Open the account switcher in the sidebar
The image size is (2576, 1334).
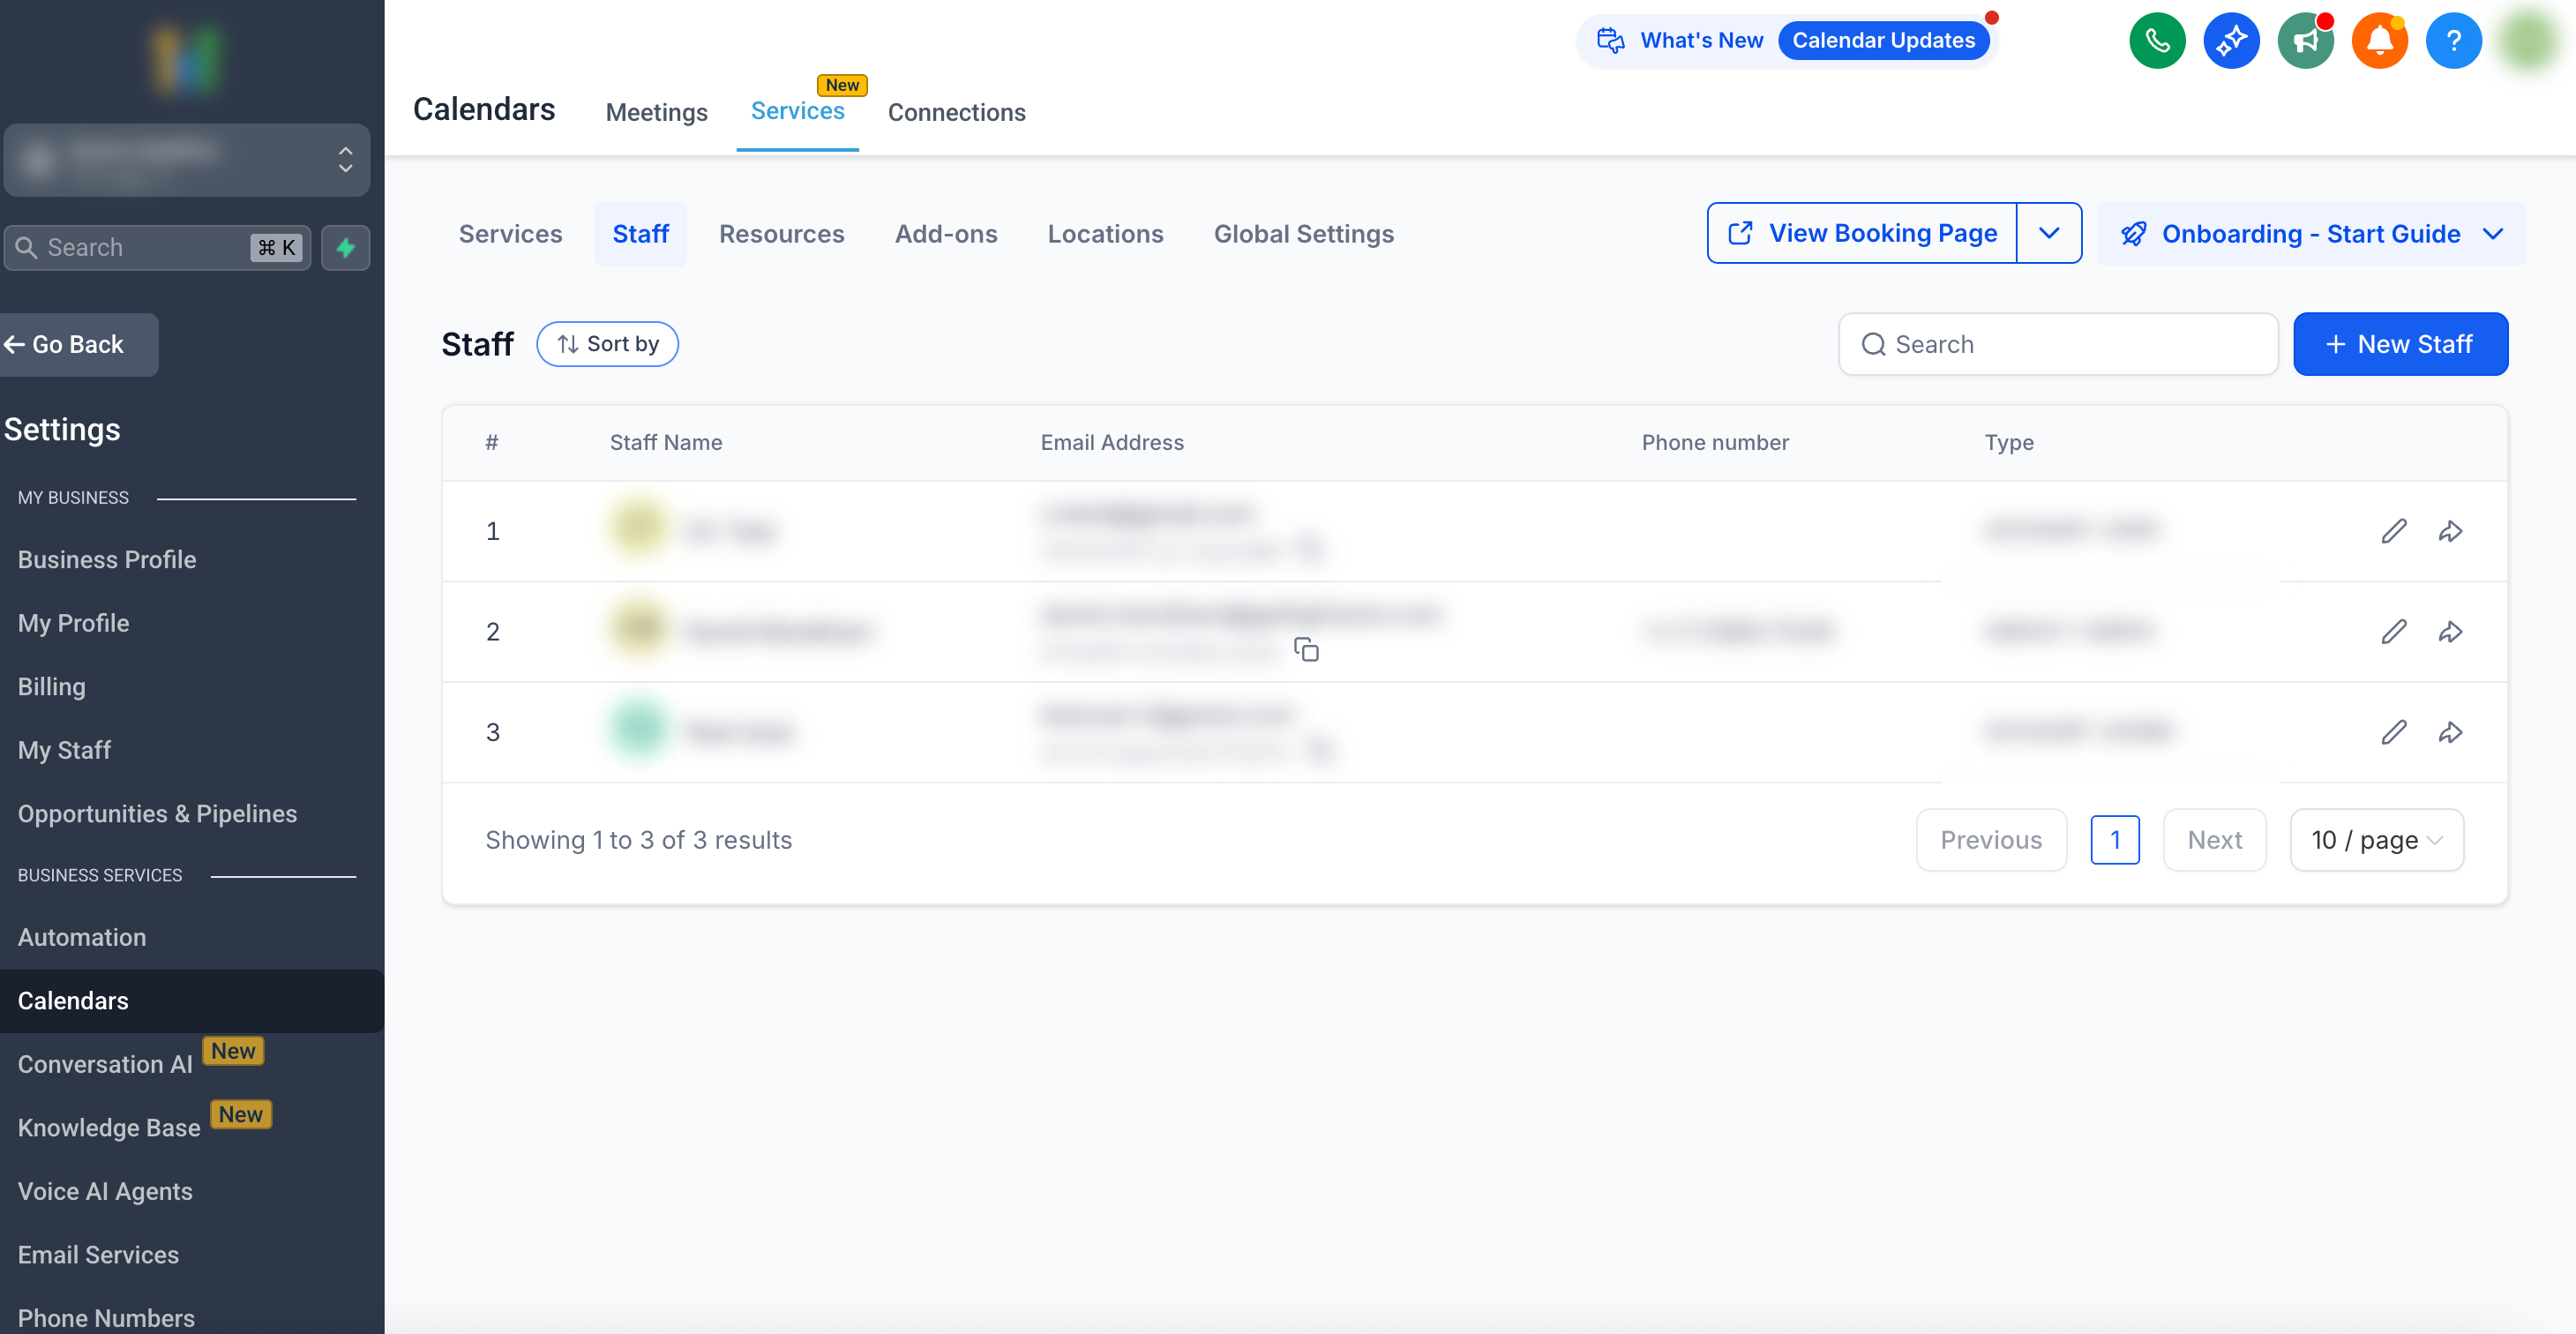[187, 160]
